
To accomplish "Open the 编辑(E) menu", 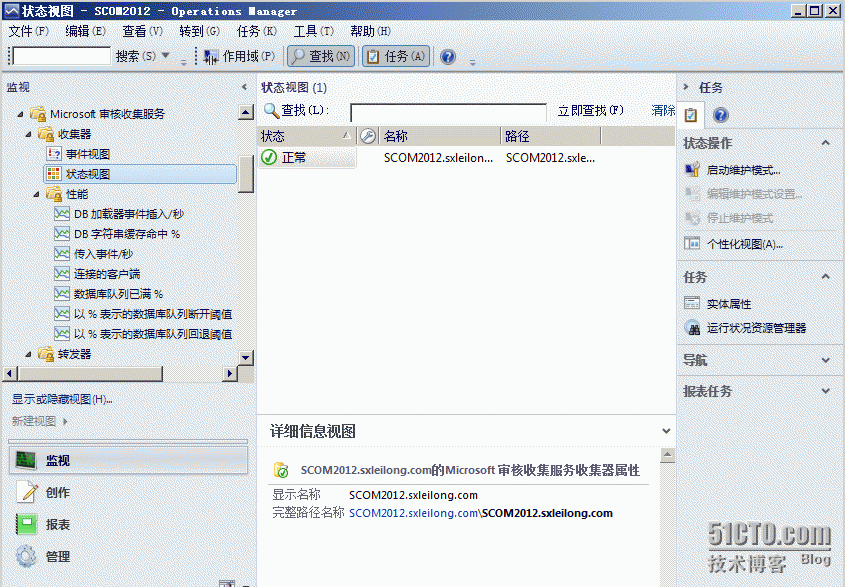I will tap(85, 31).
